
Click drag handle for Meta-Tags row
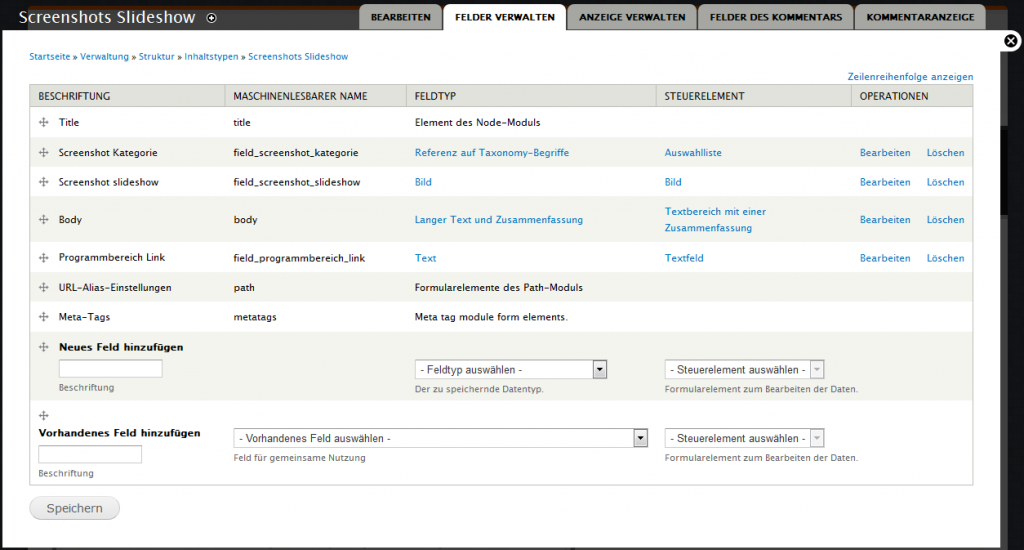(x=43, y=317)
